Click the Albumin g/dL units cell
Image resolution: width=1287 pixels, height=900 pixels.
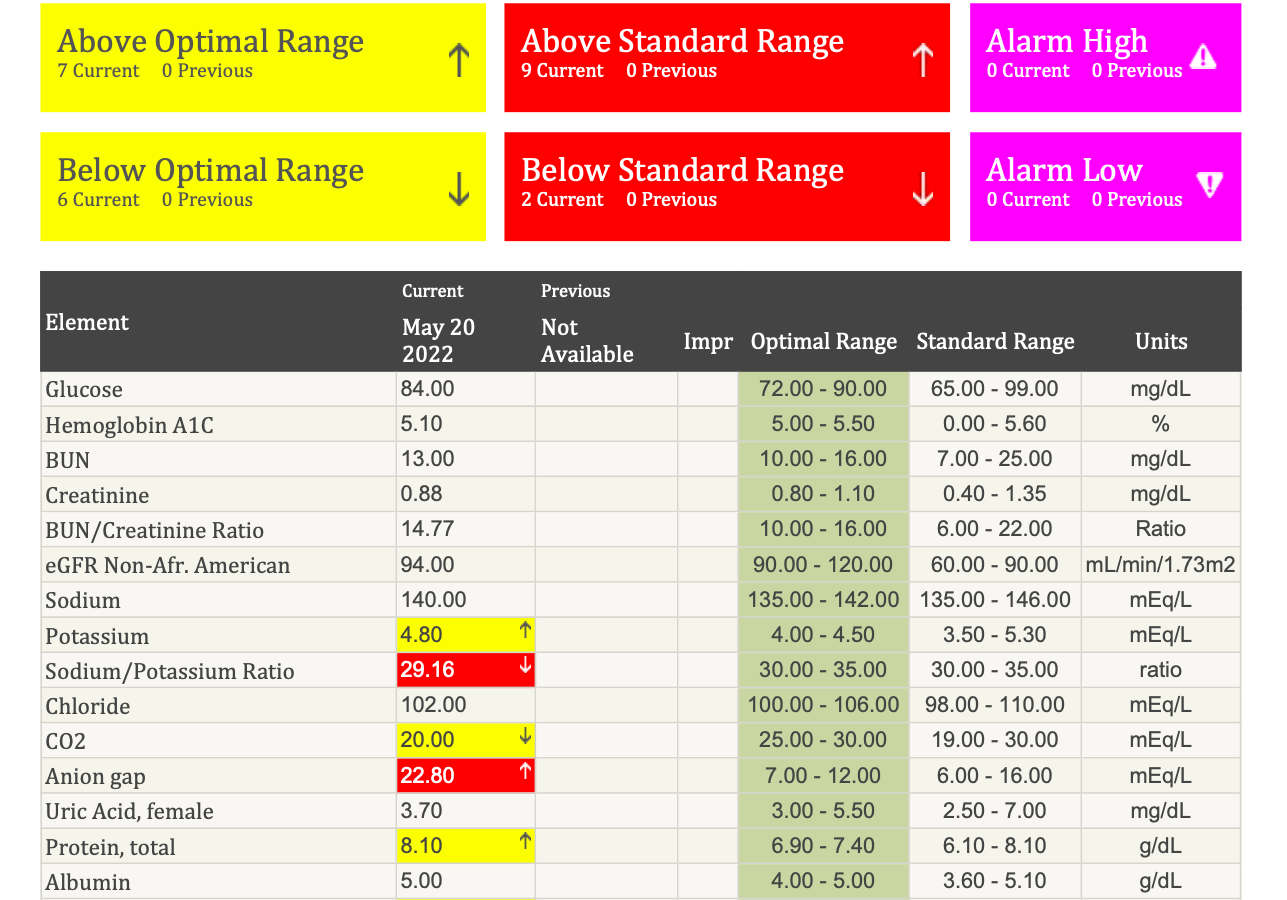pyautogui.click(x=1161, y=881)
